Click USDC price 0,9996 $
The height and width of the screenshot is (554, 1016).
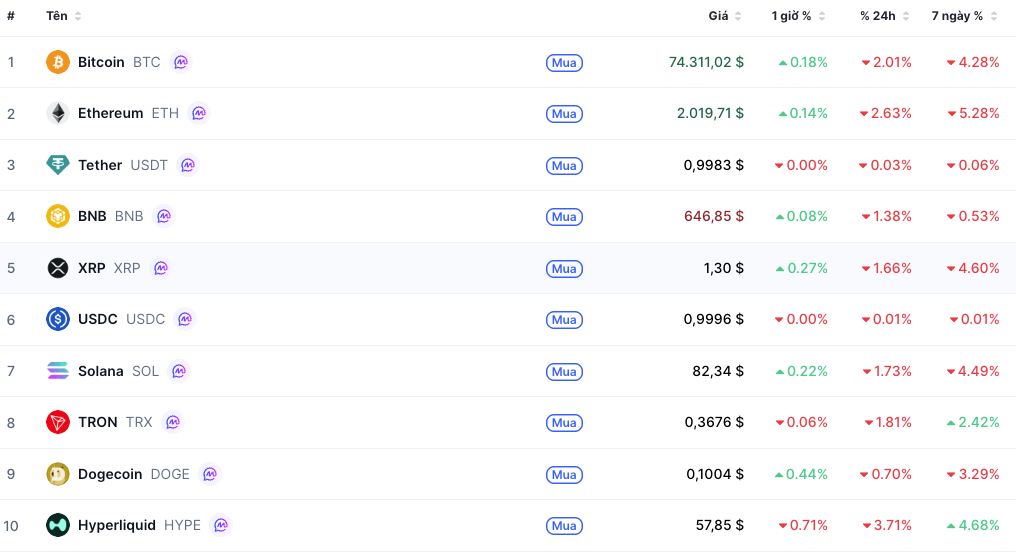[713, 319]
